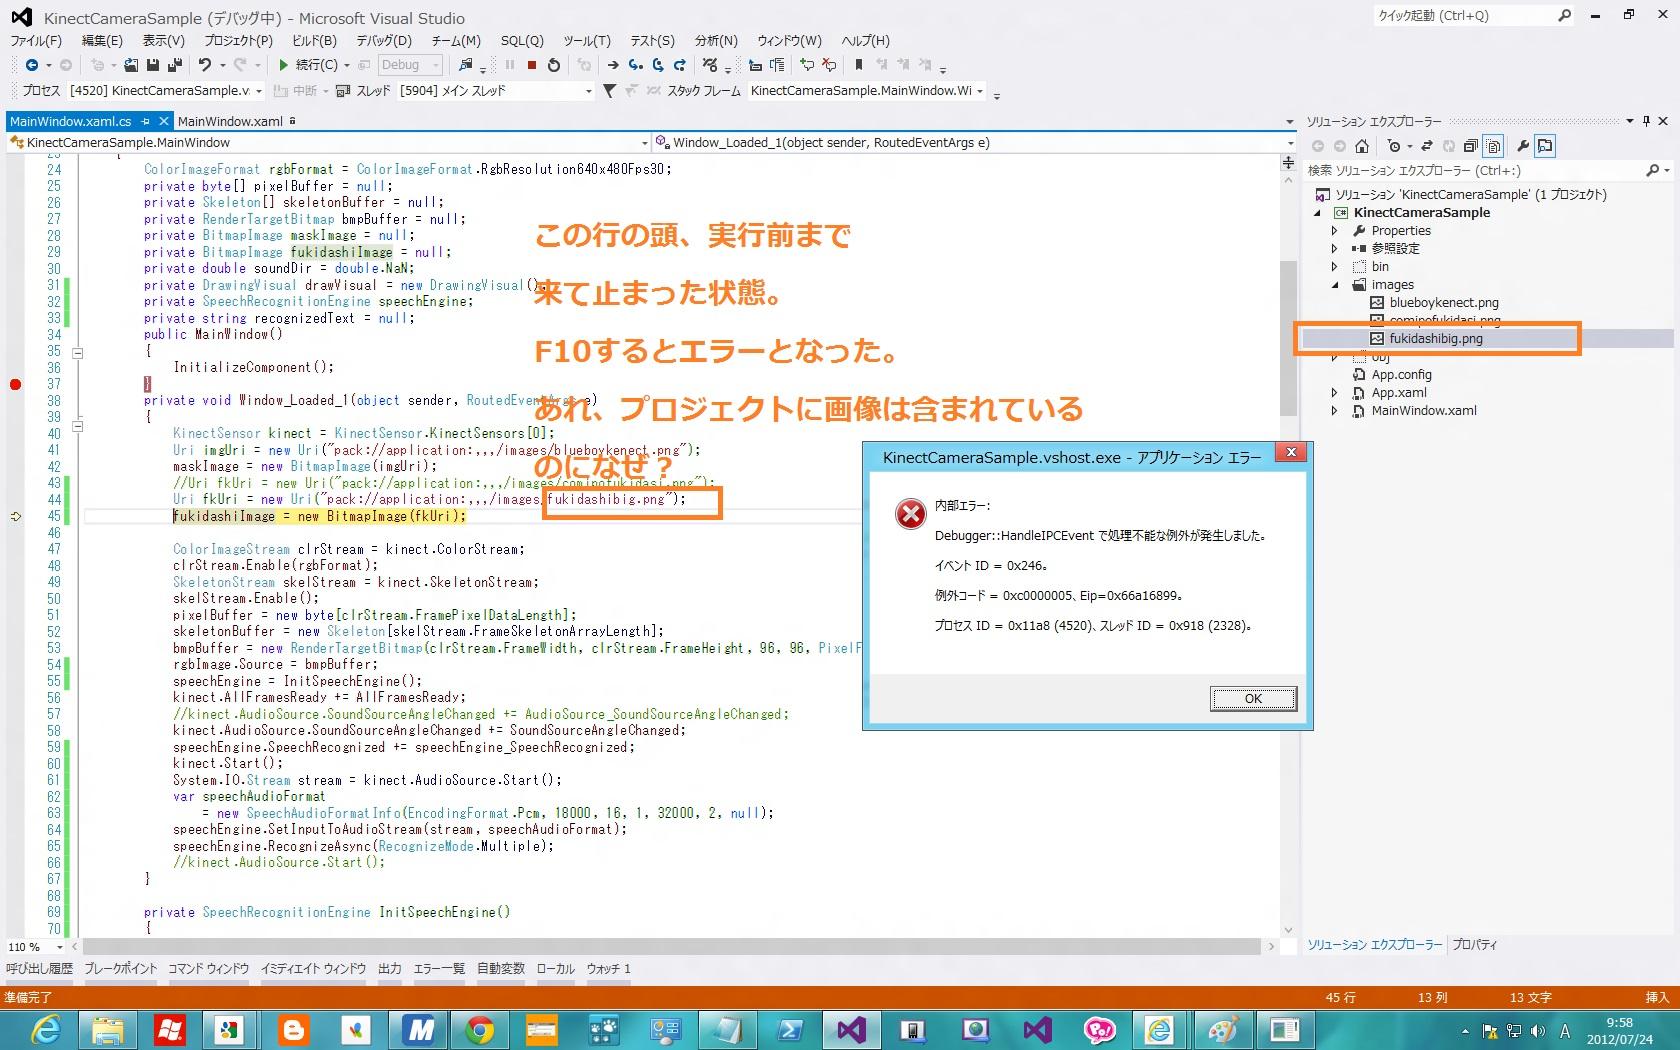Click Home icon in Solution Explorer
1680x1050 pixels.
coord(1361,146)
